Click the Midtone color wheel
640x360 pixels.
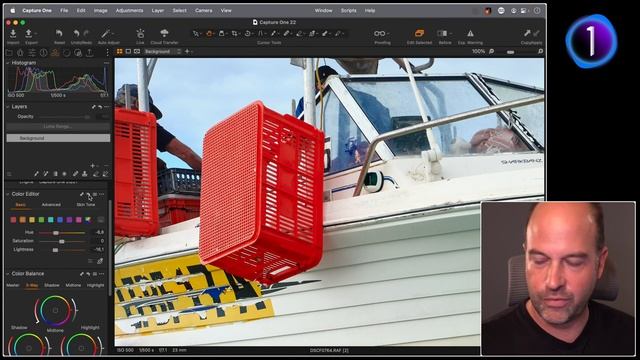[x=56, y=311]
